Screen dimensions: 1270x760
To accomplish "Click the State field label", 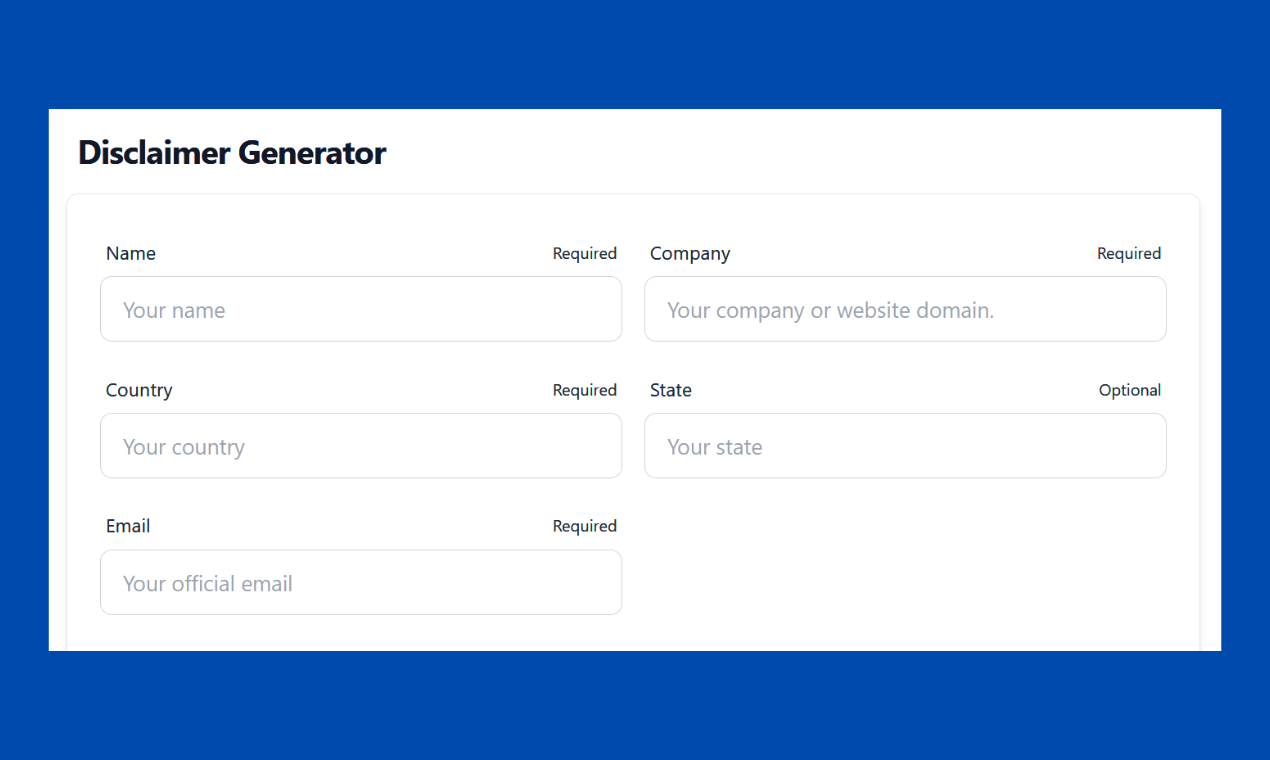I will click(670, 390).
